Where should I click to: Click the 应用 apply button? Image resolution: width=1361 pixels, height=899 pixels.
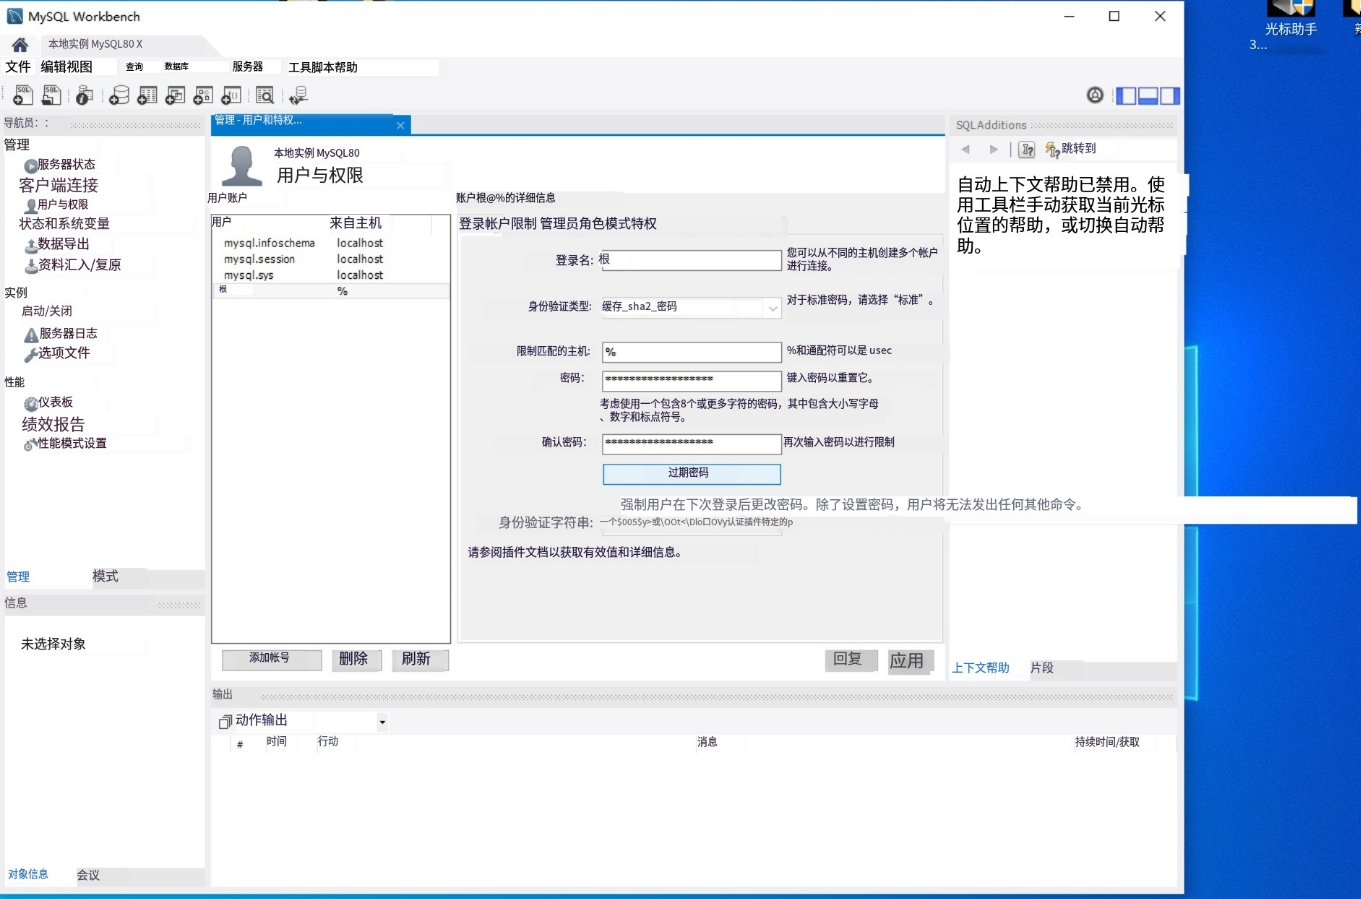[910, 661]
